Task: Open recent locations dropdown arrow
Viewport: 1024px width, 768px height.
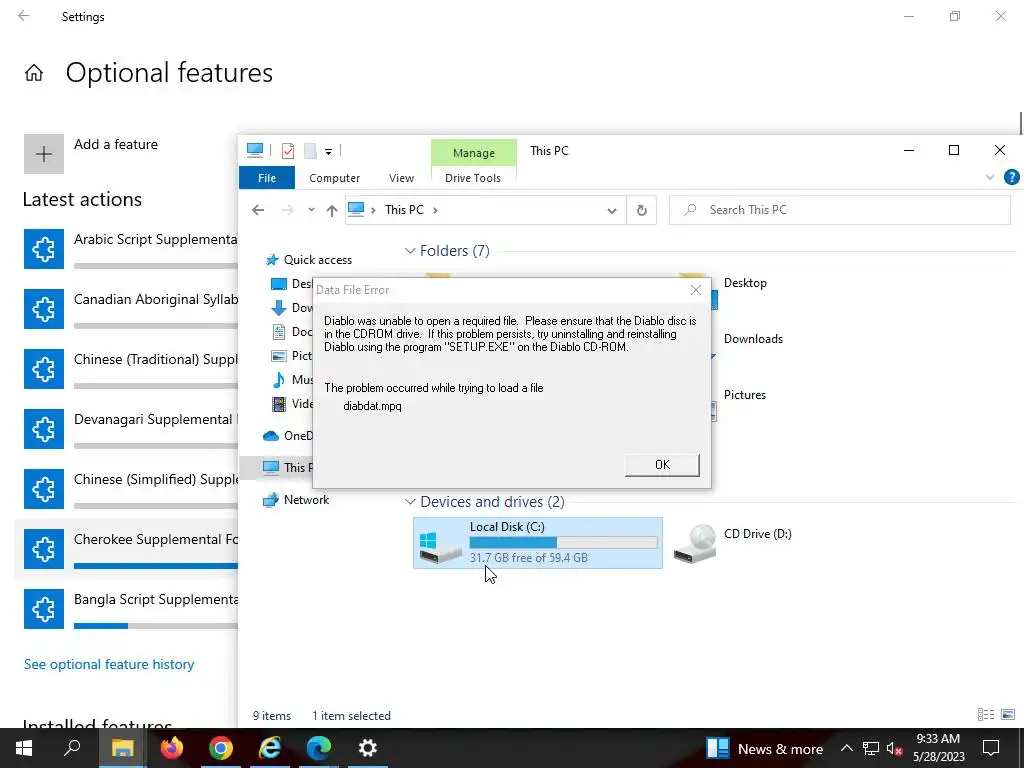Action: click(x=312, y=210)
